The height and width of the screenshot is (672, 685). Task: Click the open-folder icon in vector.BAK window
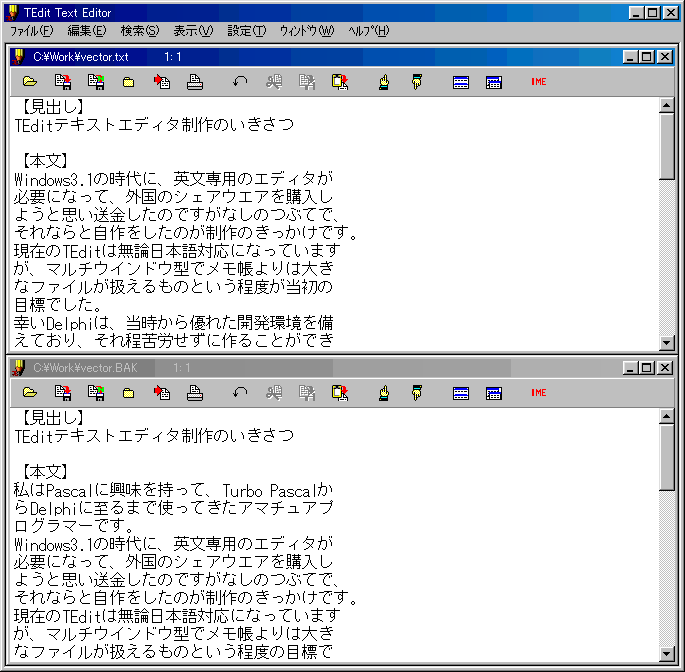pyautogui.click(x=30, y=392)
